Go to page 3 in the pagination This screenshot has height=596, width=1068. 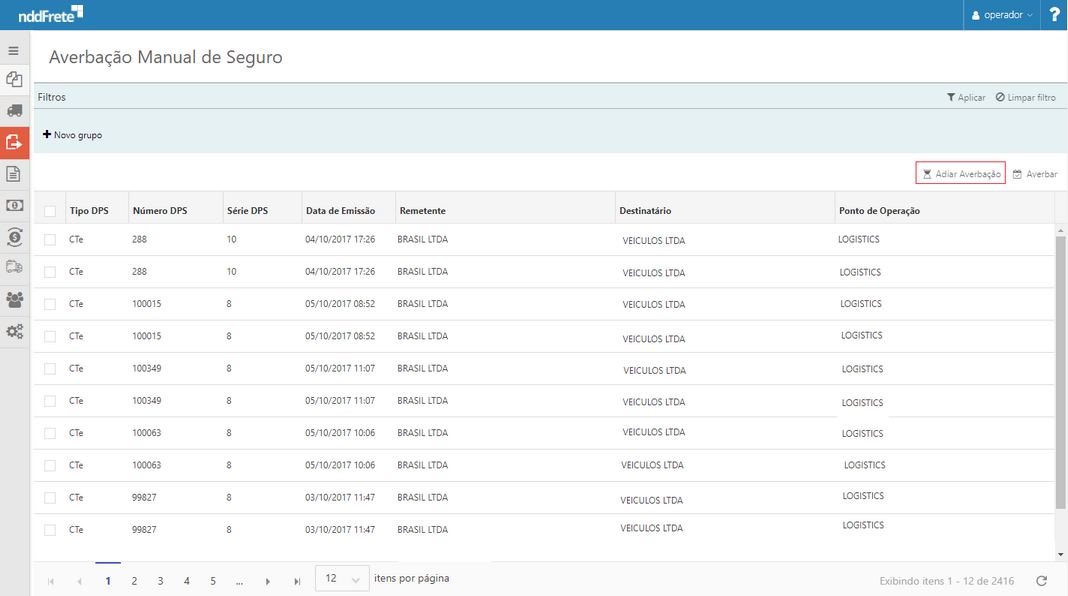coord(160,581)
